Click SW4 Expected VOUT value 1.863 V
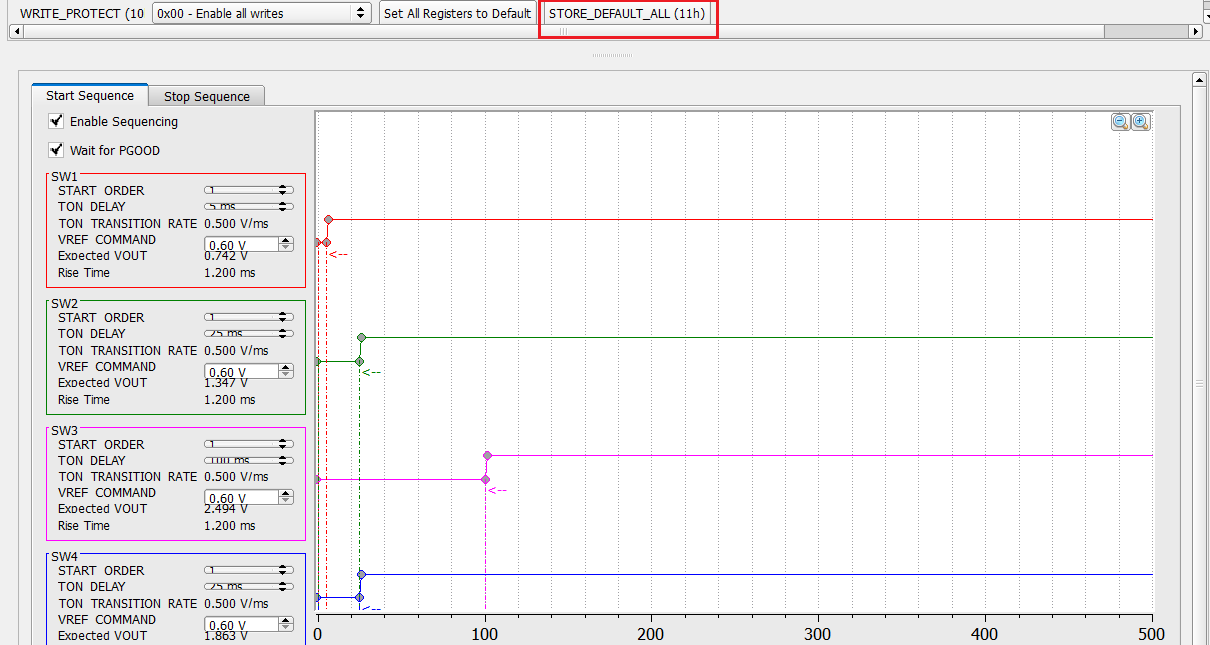Image resolution: width=1210 pixels, height=645 pixels. pyautogui.click(x=225, y=636)
